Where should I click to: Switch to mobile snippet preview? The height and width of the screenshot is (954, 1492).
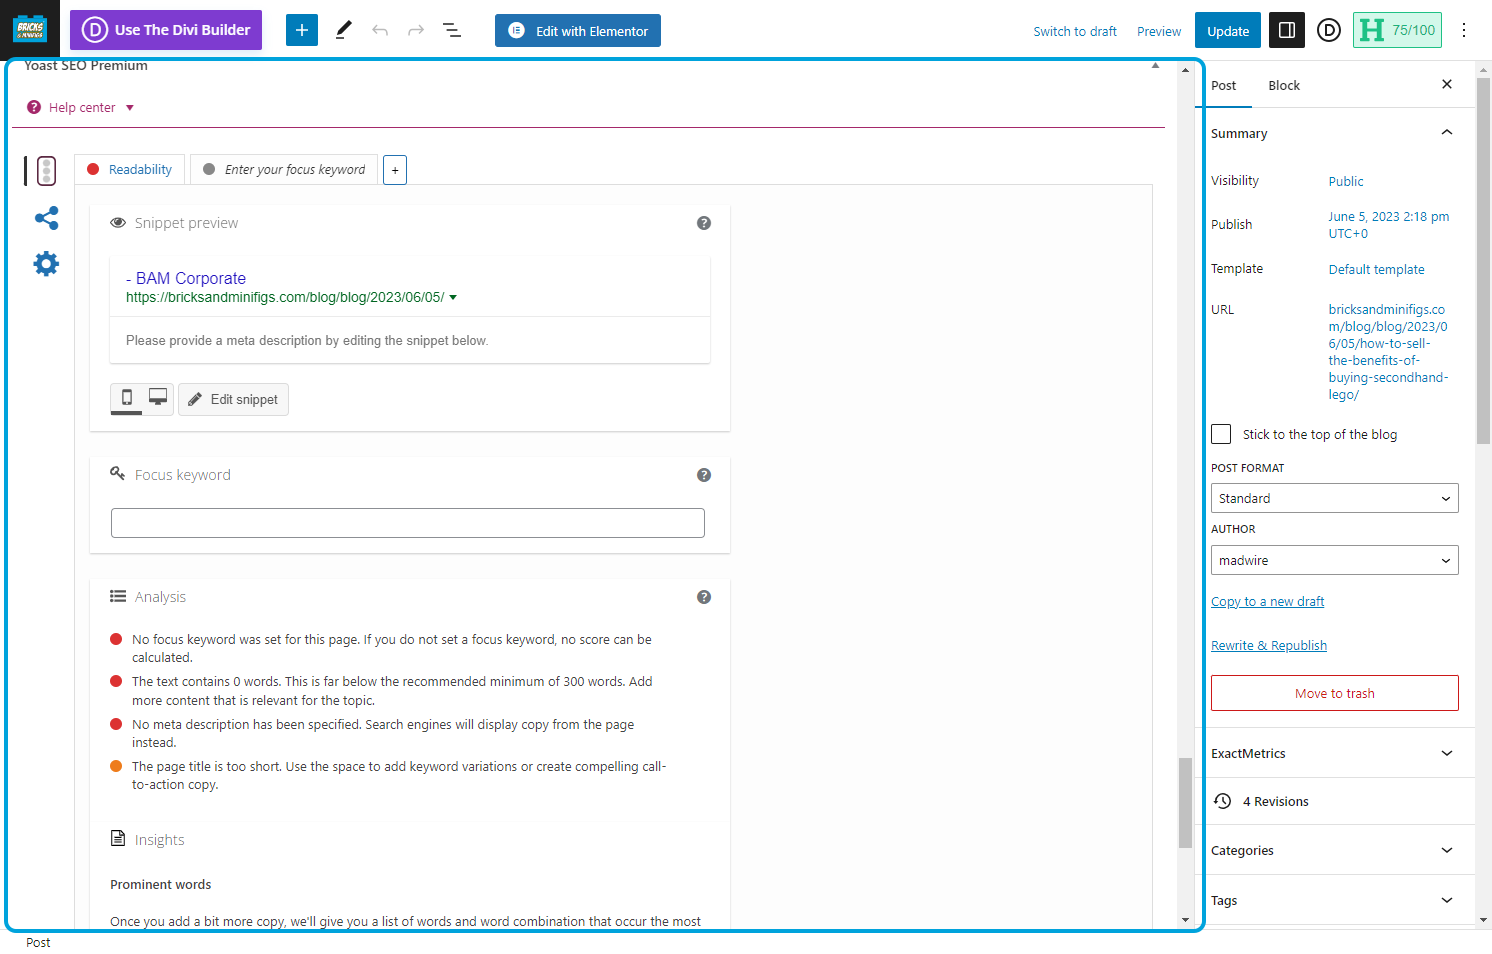(126, 398)
